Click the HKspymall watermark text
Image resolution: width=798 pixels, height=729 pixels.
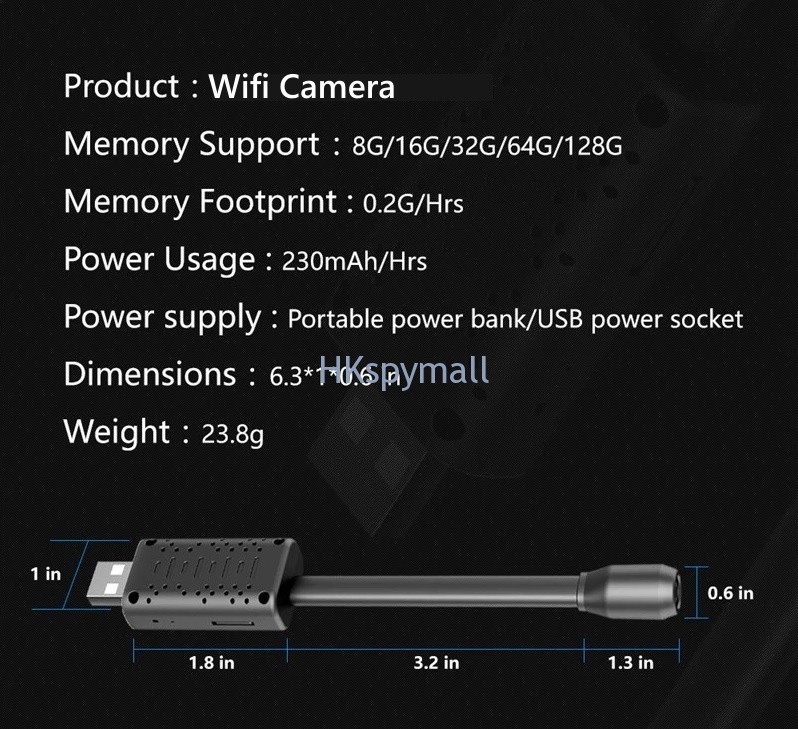click(x=404, y=370)
